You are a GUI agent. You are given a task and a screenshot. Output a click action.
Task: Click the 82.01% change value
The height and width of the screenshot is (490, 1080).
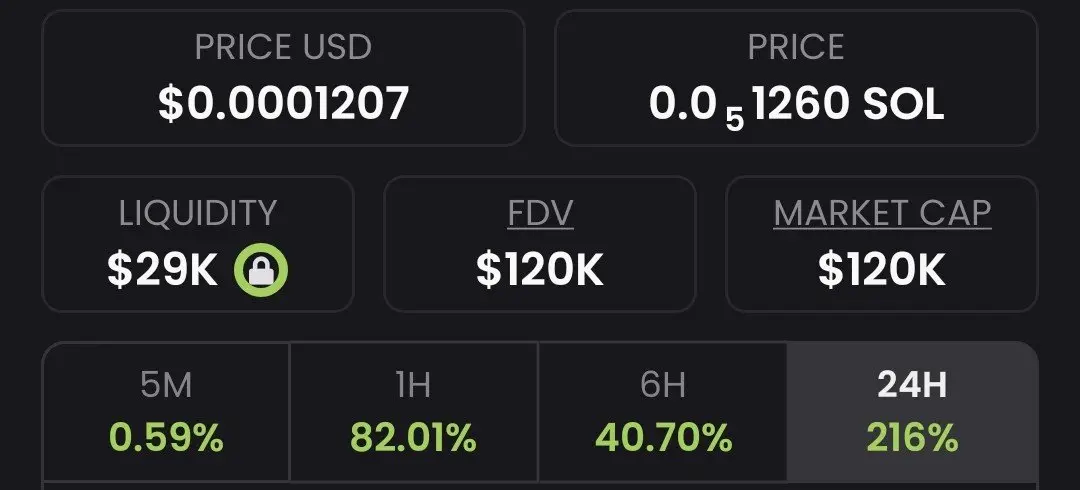point(413,438)
